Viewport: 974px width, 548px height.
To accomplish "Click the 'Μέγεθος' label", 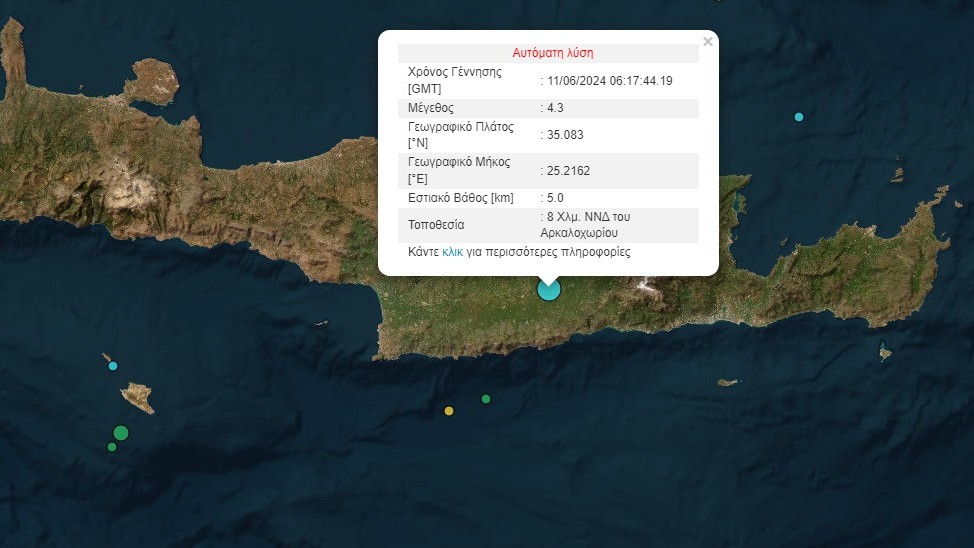I will (430, 108).
